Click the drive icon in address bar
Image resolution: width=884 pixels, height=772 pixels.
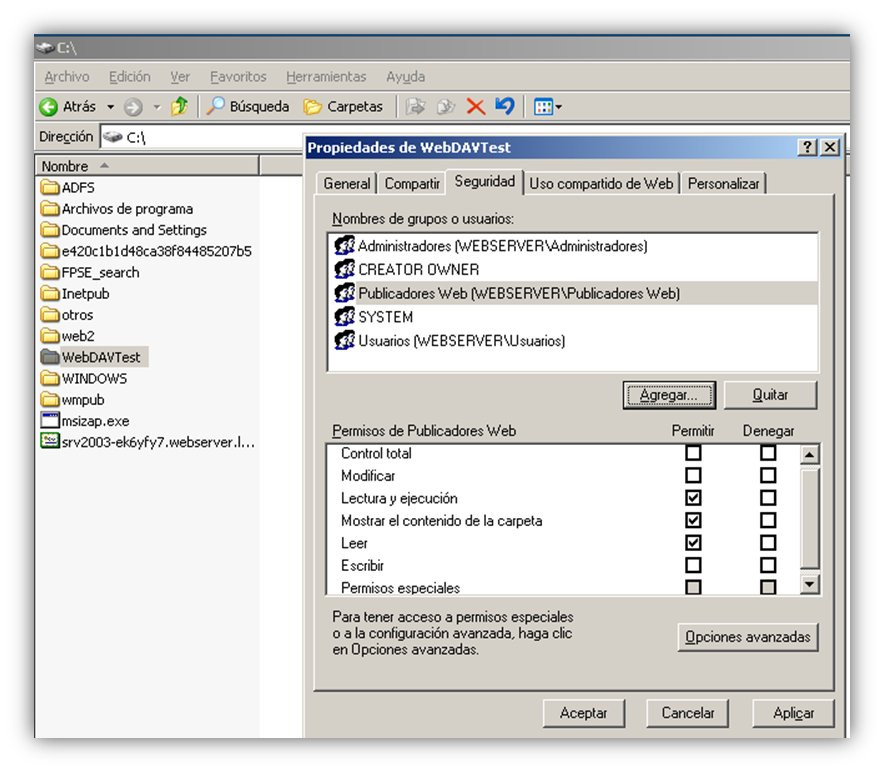113,137
